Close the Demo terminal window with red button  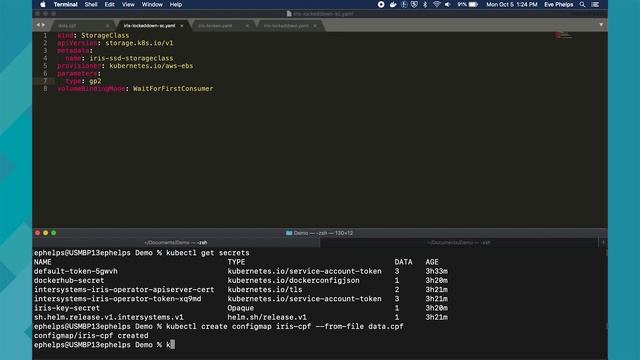pyautogui.click(x=38, y=233)
